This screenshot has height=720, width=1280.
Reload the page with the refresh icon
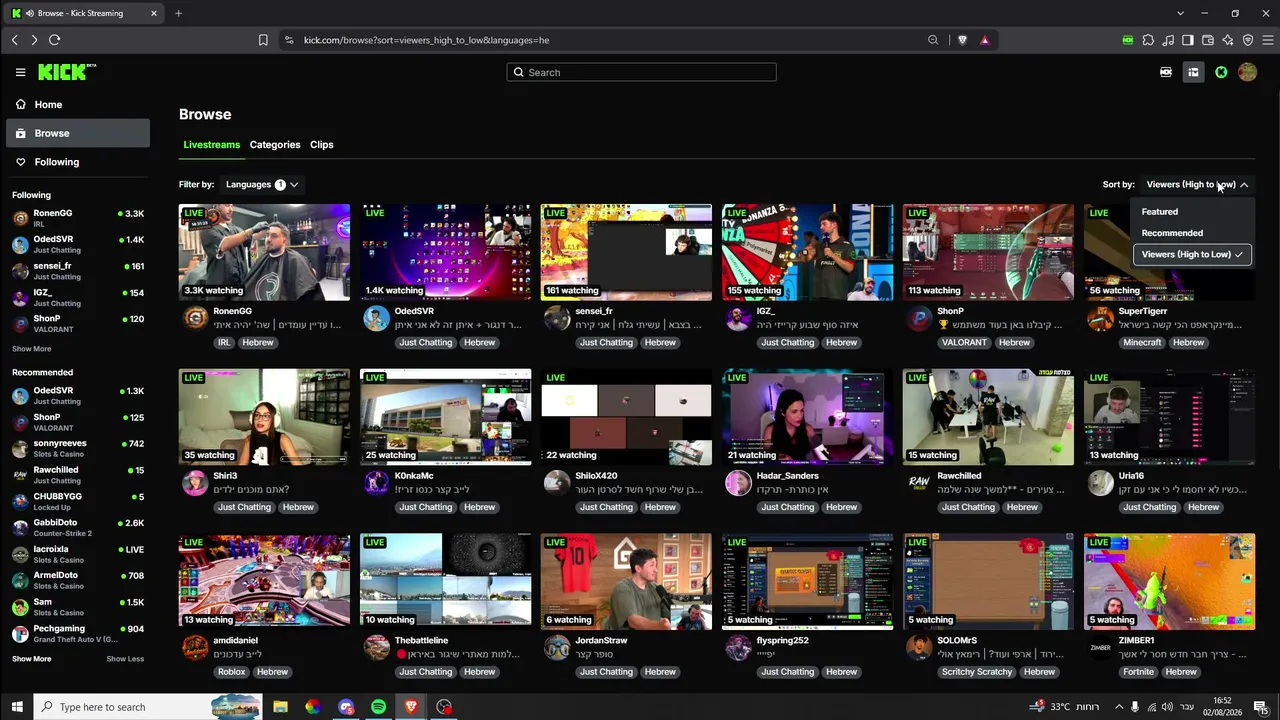[x=54, y=40]
